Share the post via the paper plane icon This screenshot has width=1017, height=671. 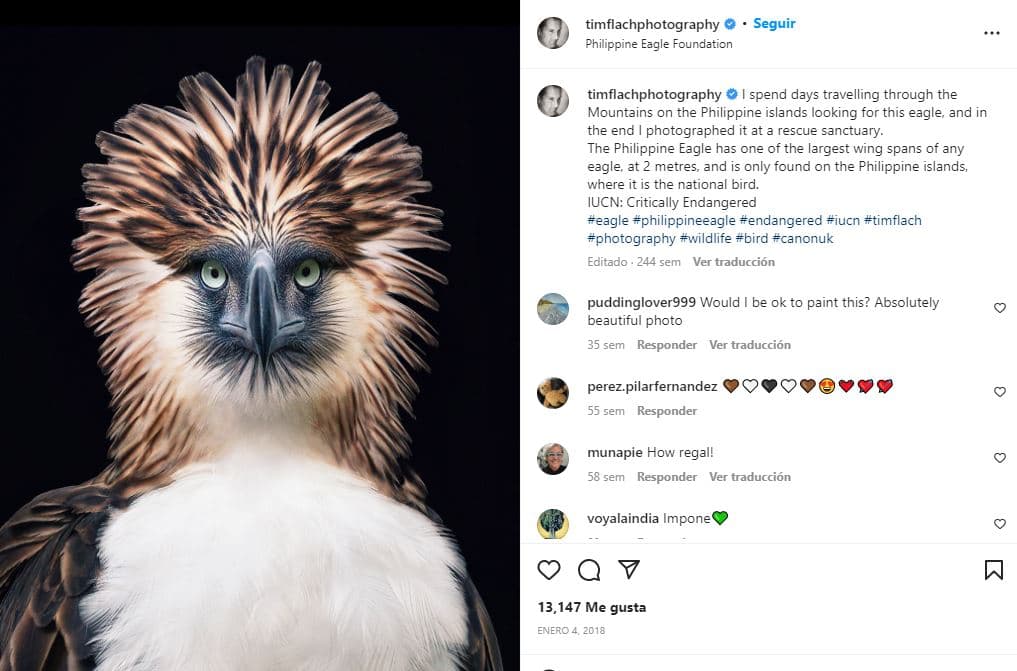[629, 569]
